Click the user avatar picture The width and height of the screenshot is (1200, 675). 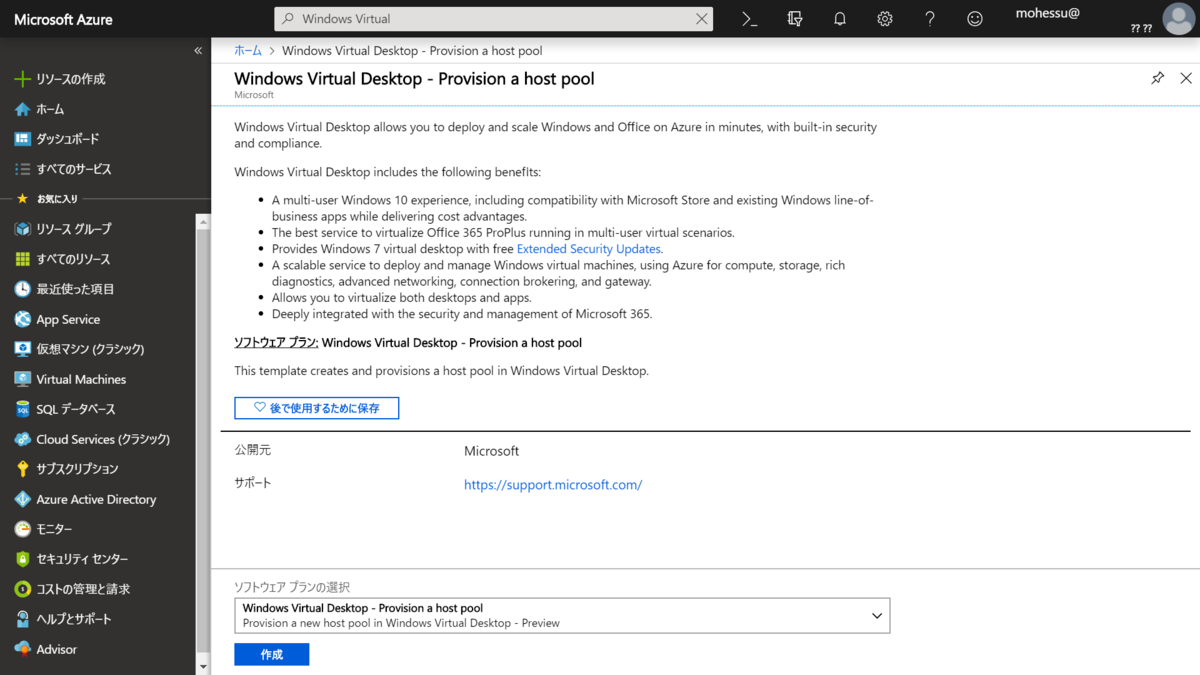tap(1179, 19)
